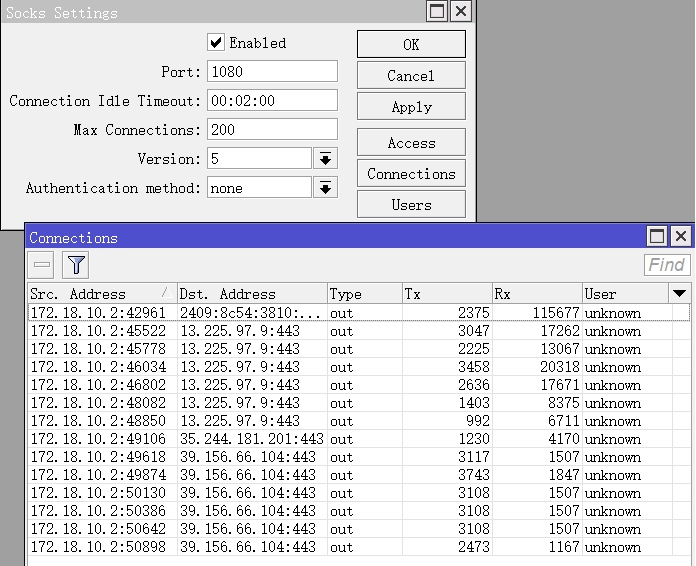Open the column selector arrow in table header

[679, 294]
